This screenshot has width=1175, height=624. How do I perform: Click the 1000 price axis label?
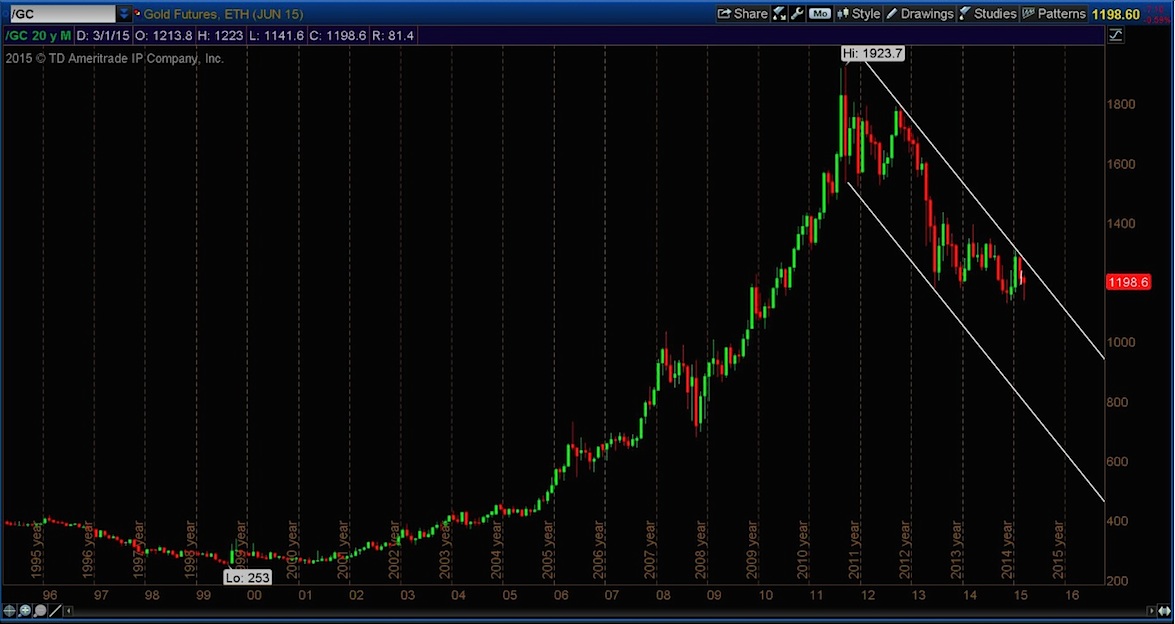coord(1121,342)
